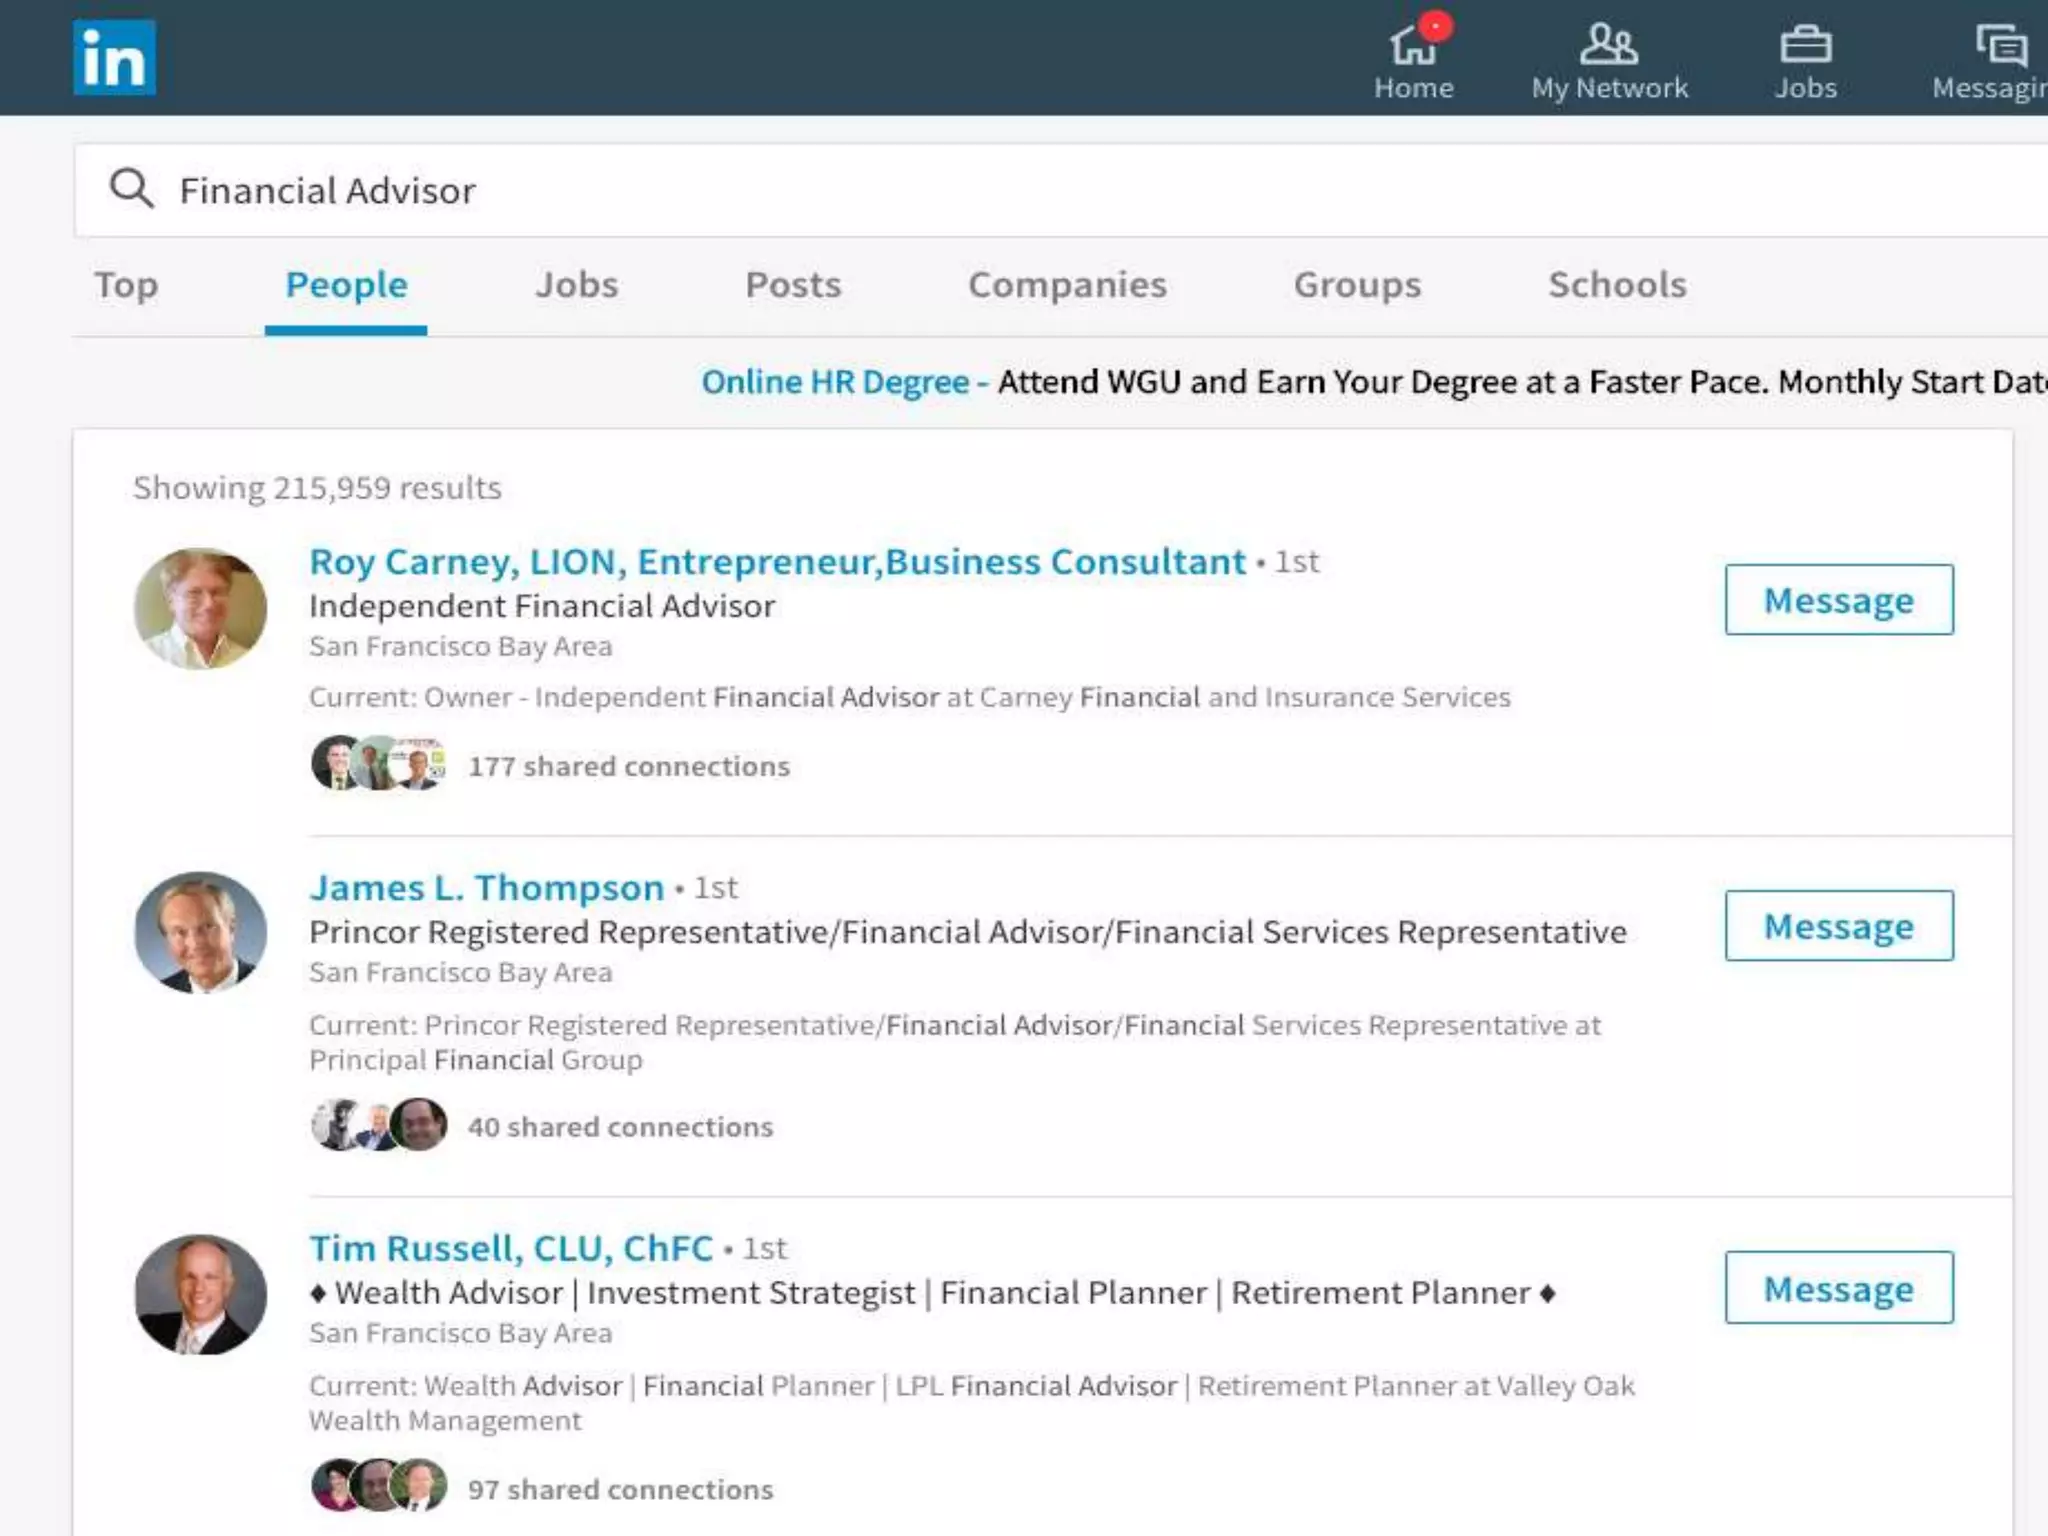Open the Online HR Degree ad link
This screenshot has width=2048, height=1536.
click(835, 382)
